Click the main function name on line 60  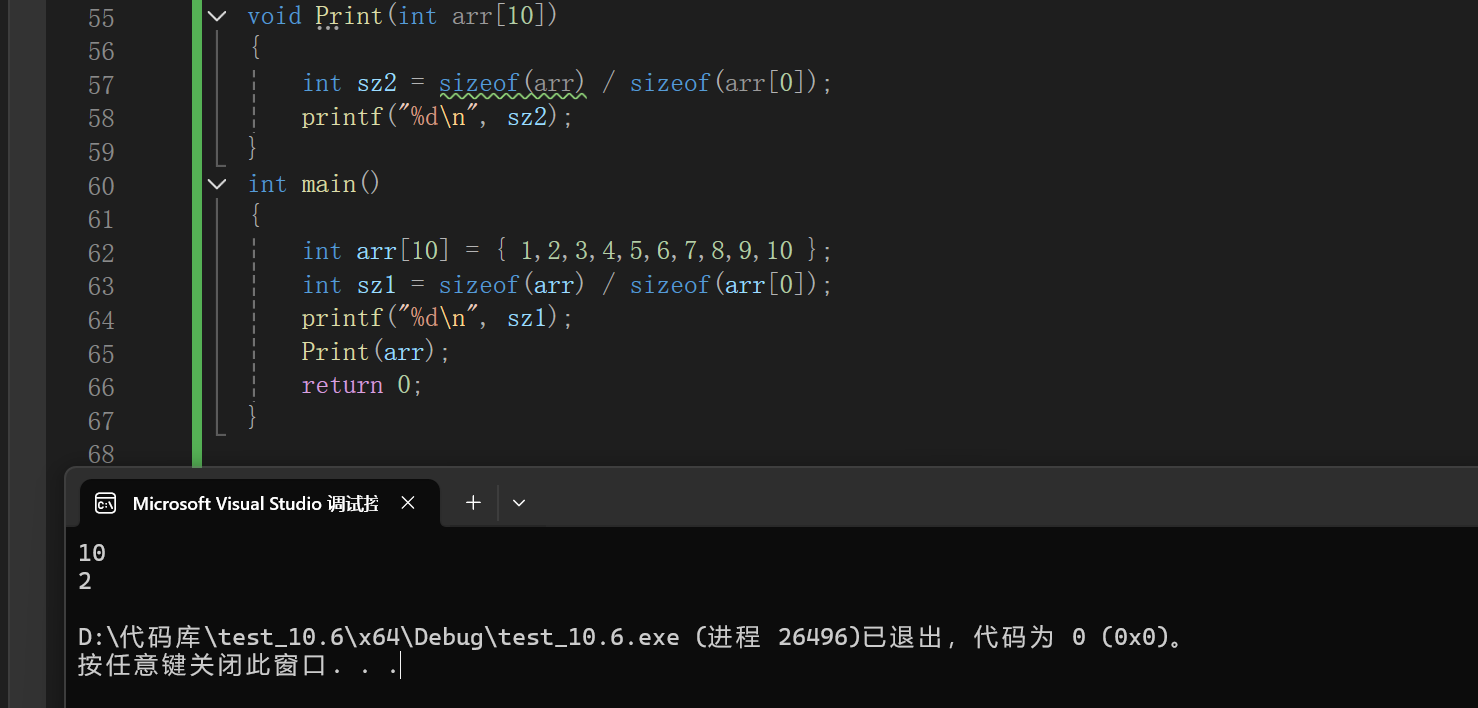328,184
